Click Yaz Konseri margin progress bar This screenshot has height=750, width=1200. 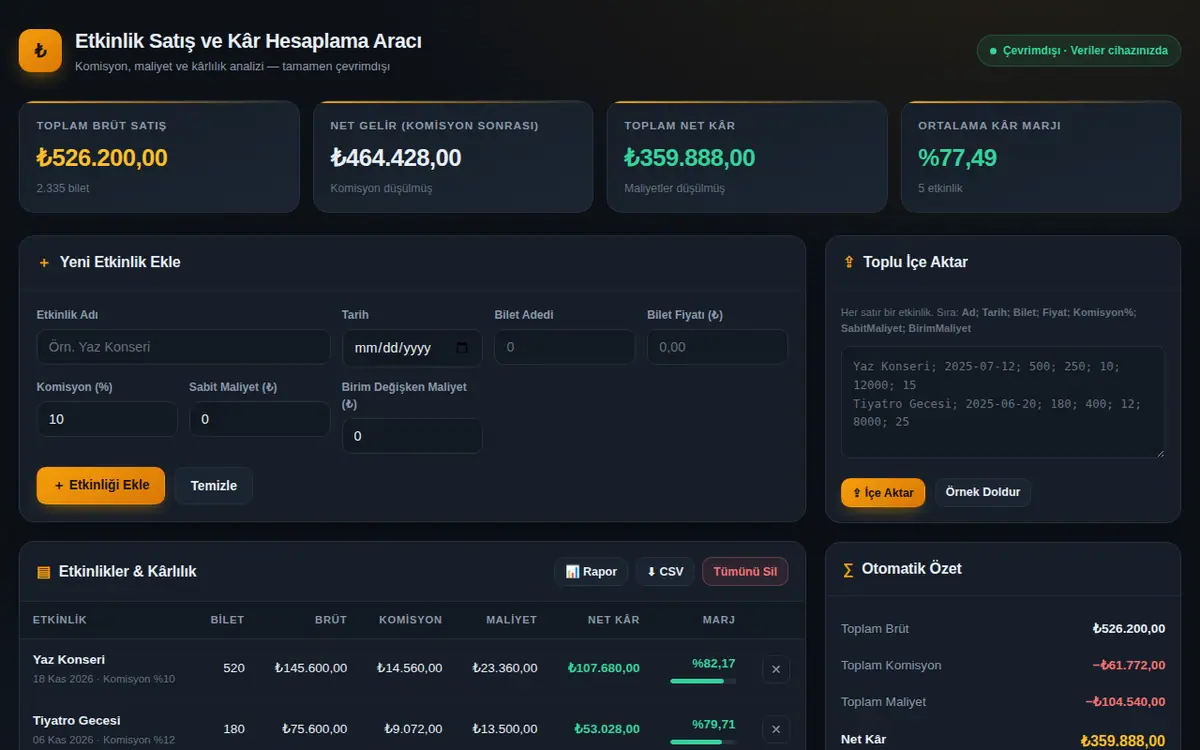pos(703,681)
